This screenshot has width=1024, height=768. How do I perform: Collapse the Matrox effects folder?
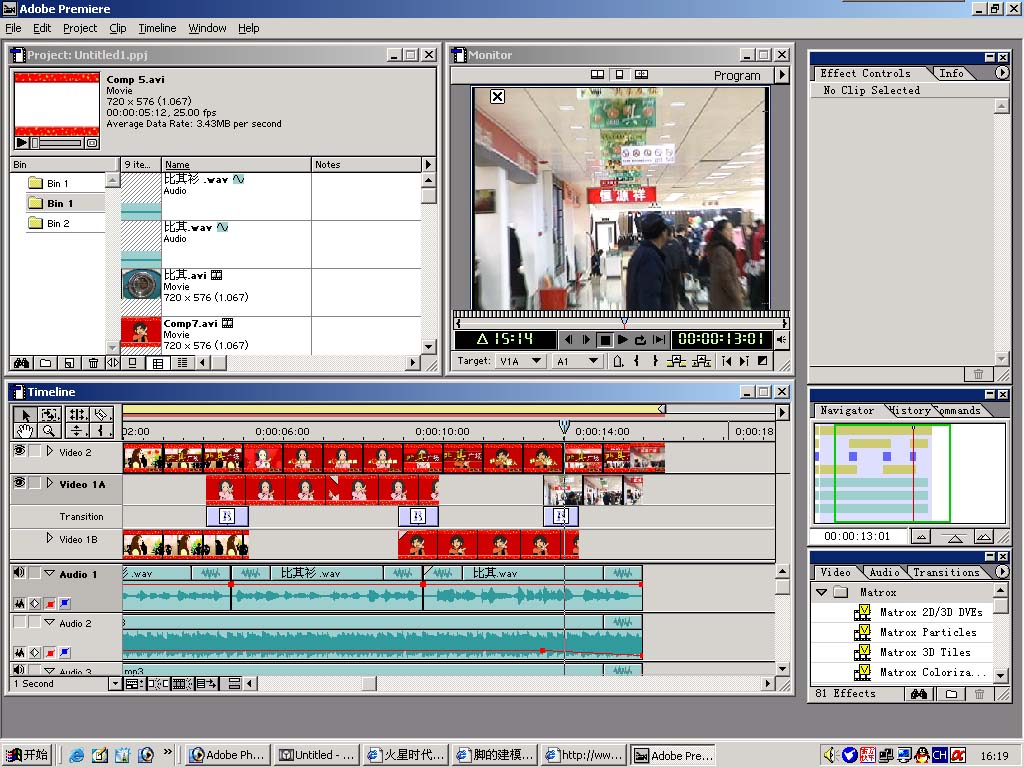822,592
